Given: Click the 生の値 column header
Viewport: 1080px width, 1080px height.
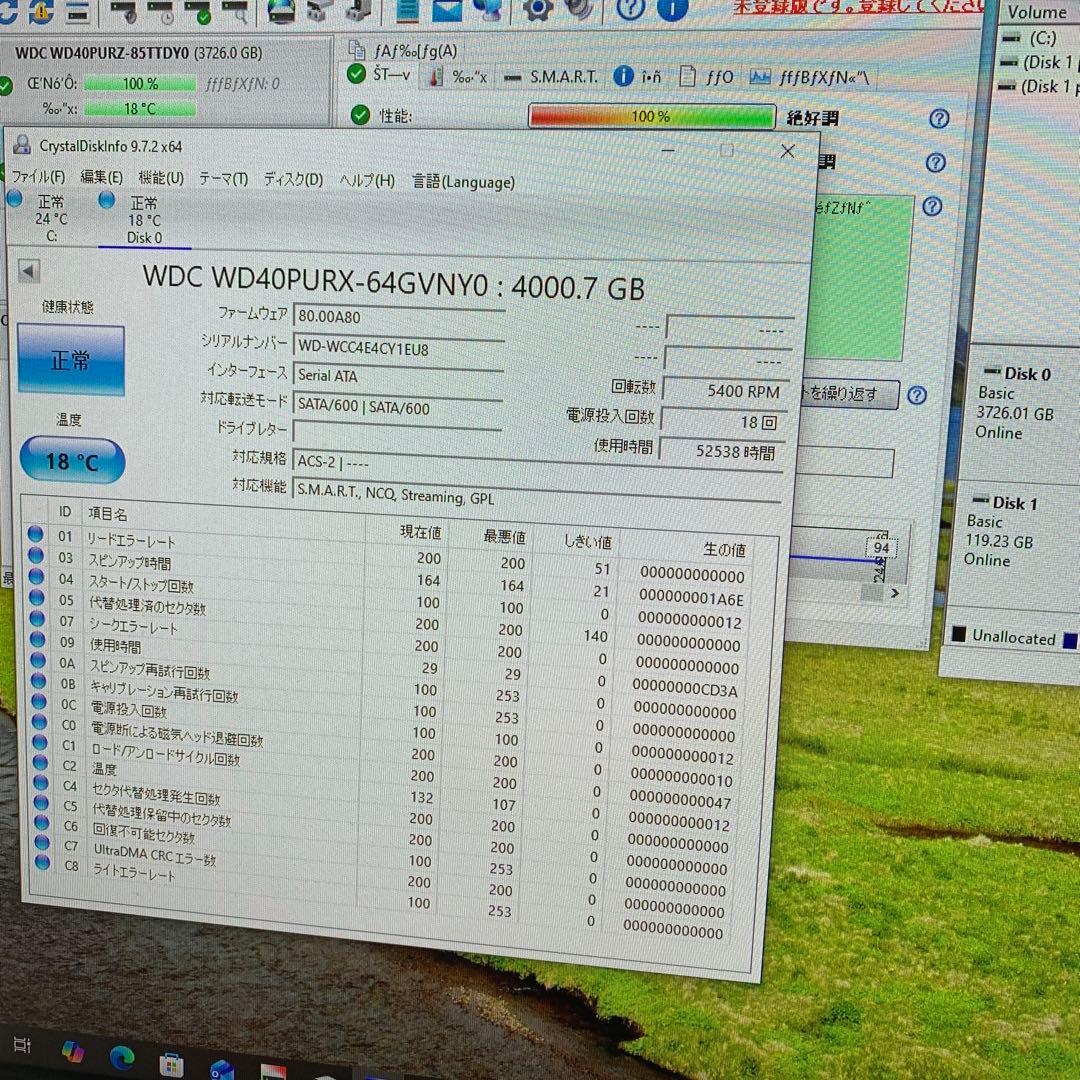Looking at the screenshot, I should 724,549.
